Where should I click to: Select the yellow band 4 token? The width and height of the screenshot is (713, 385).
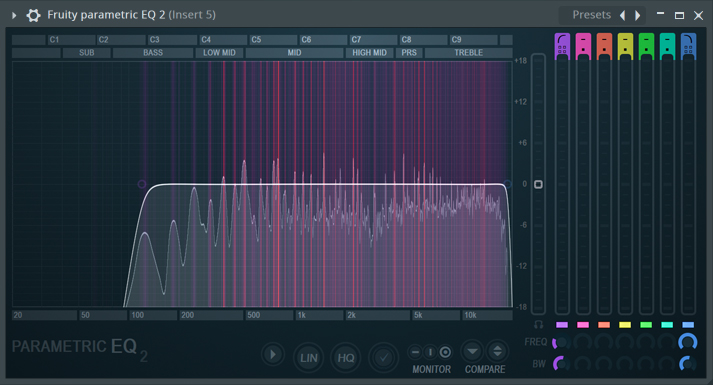(625, 46)
